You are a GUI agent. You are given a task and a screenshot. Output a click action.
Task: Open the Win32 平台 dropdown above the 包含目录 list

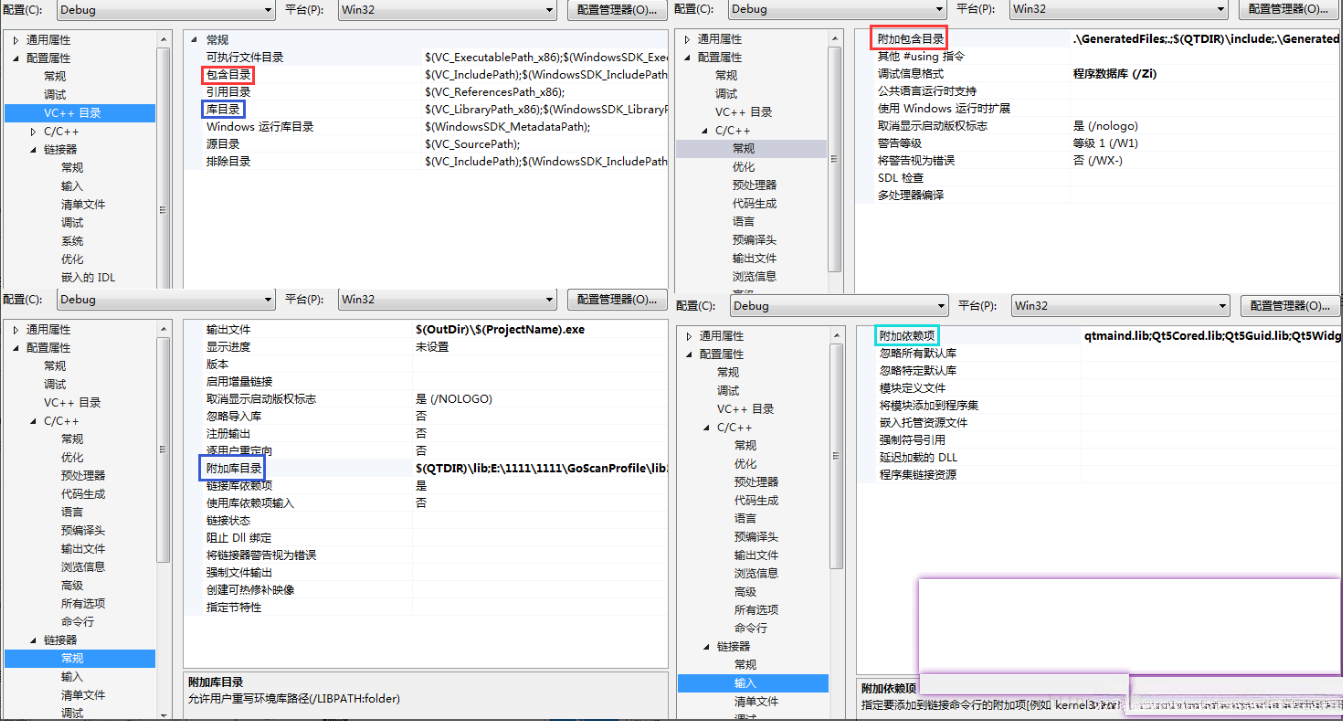tap(447, 10)
